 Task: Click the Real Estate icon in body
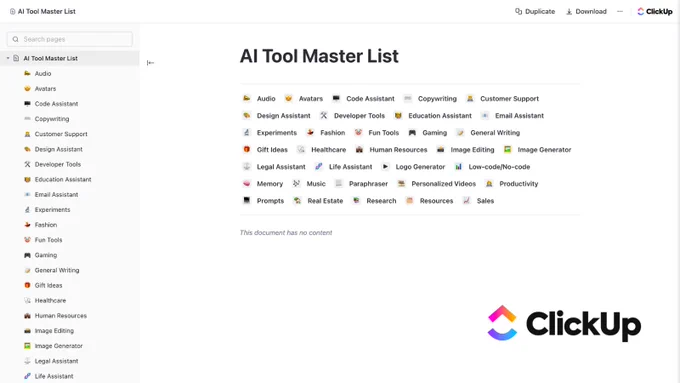(x=297, y=200)
